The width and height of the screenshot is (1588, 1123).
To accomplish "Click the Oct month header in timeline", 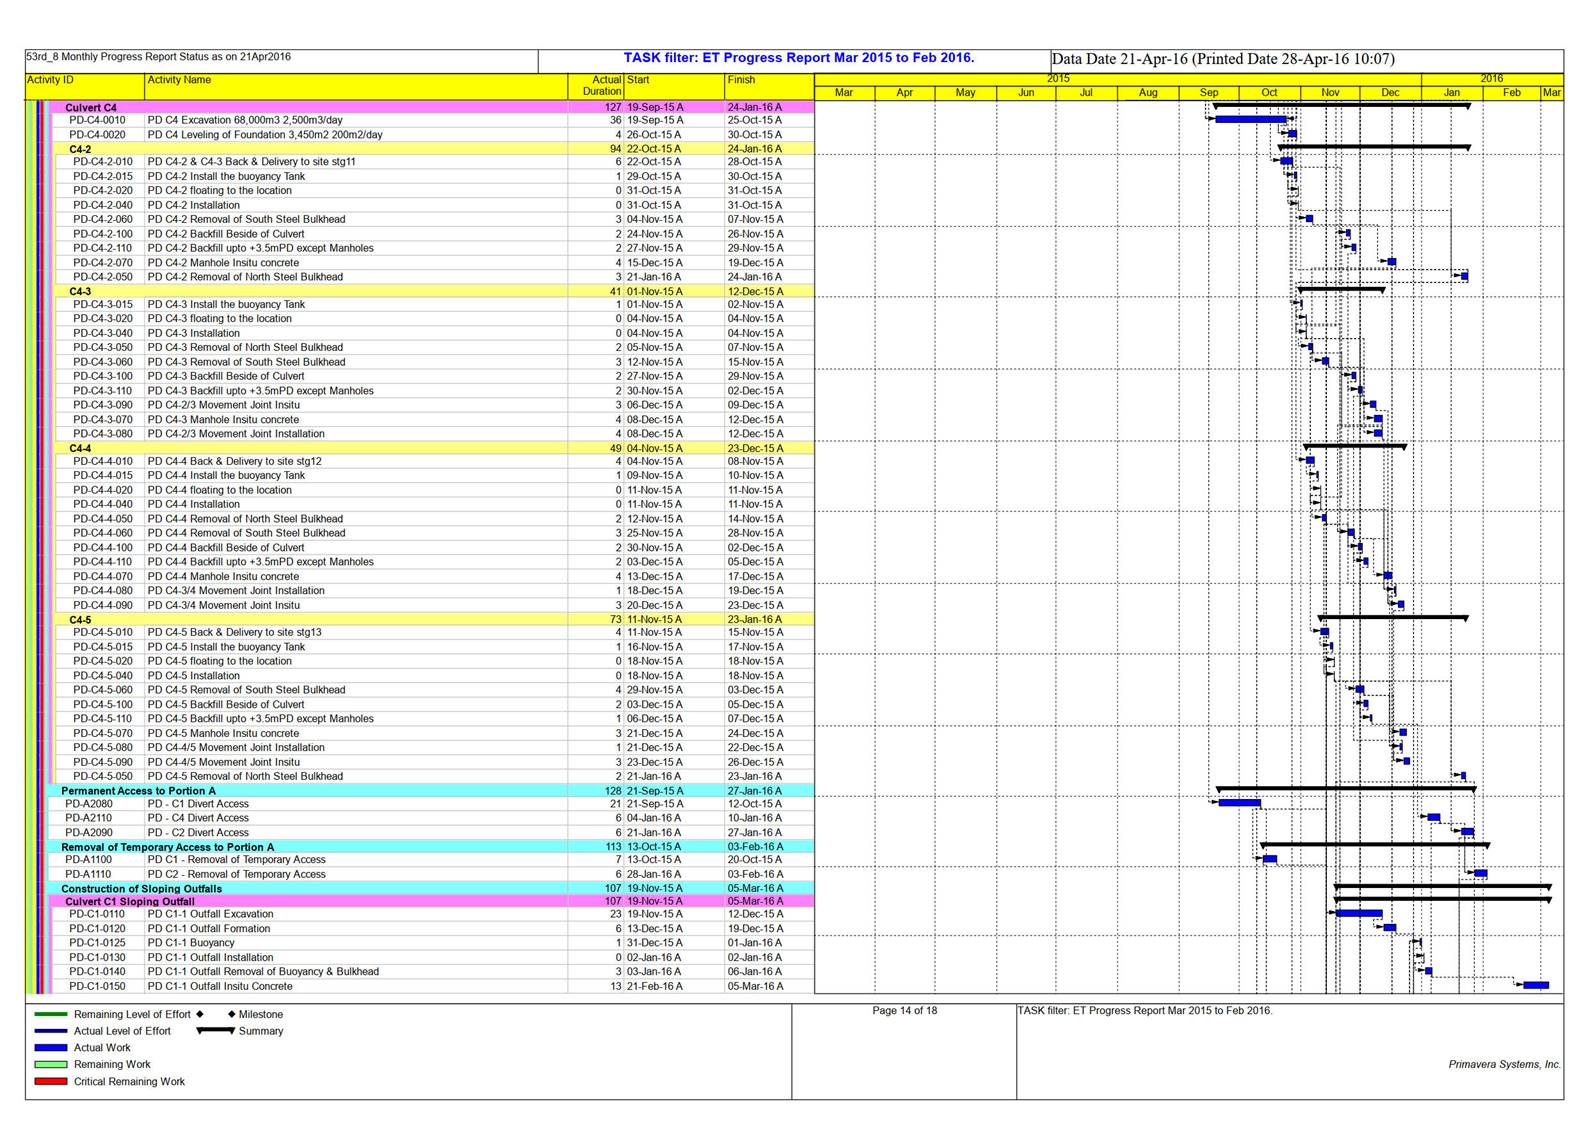I will coord(1269,93).
